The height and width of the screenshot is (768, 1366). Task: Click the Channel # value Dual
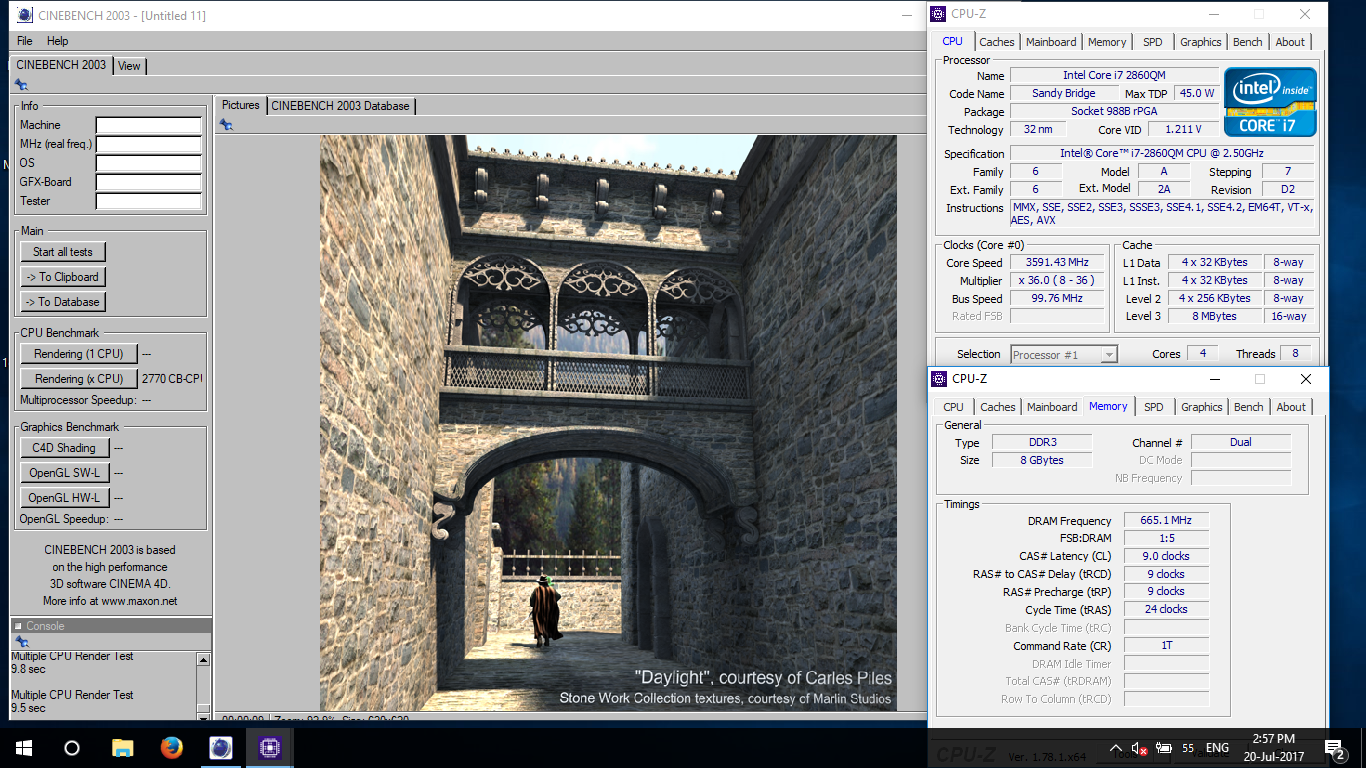(1241, 442)
